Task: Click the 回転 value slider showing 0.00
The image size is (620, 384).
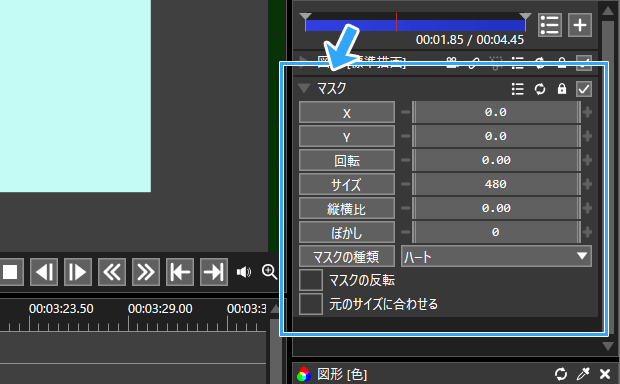Action: pos(496,160)
